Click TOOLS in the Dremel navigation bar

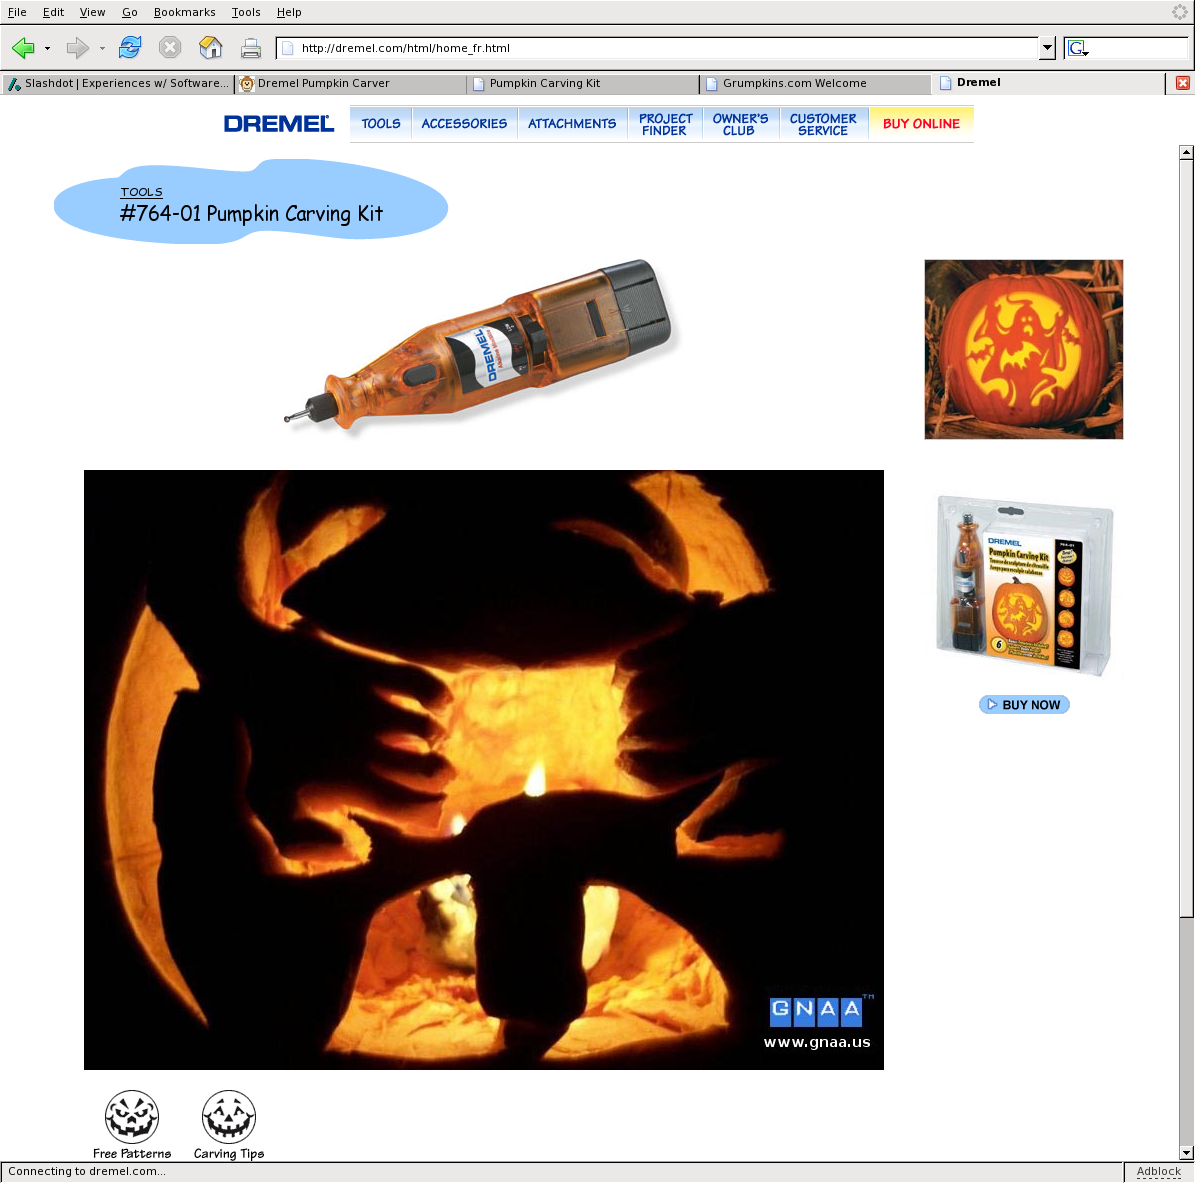tap(381, 123)
